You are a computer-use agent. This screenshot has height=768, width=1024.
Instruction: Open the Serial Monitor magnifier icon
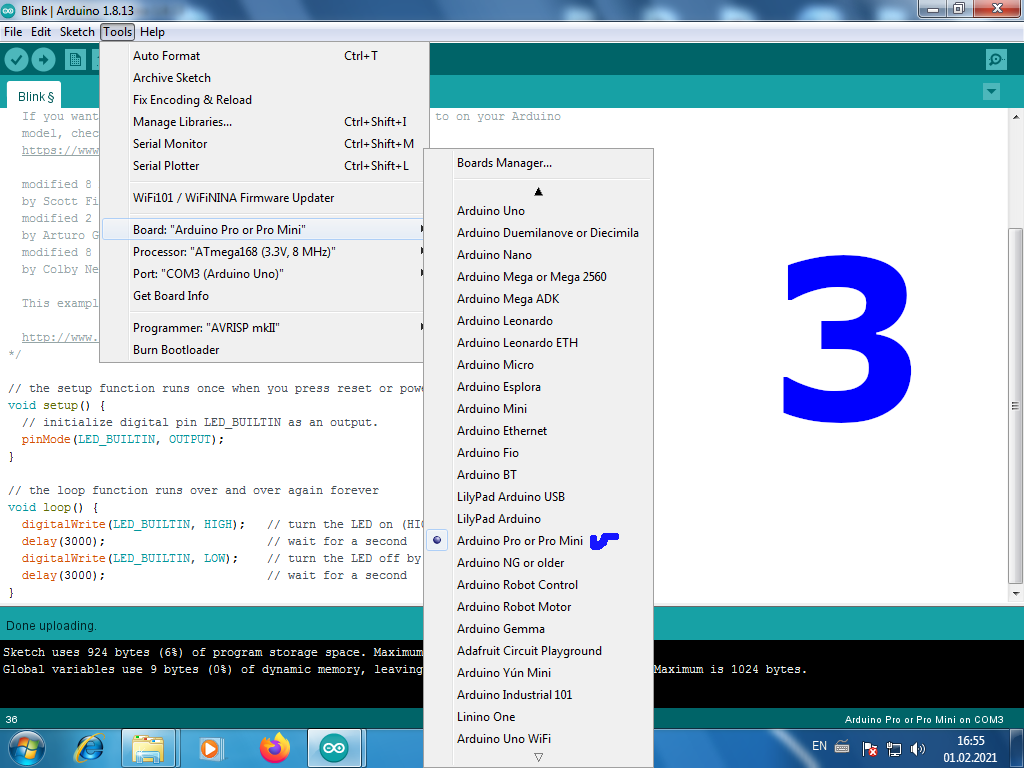996,59
